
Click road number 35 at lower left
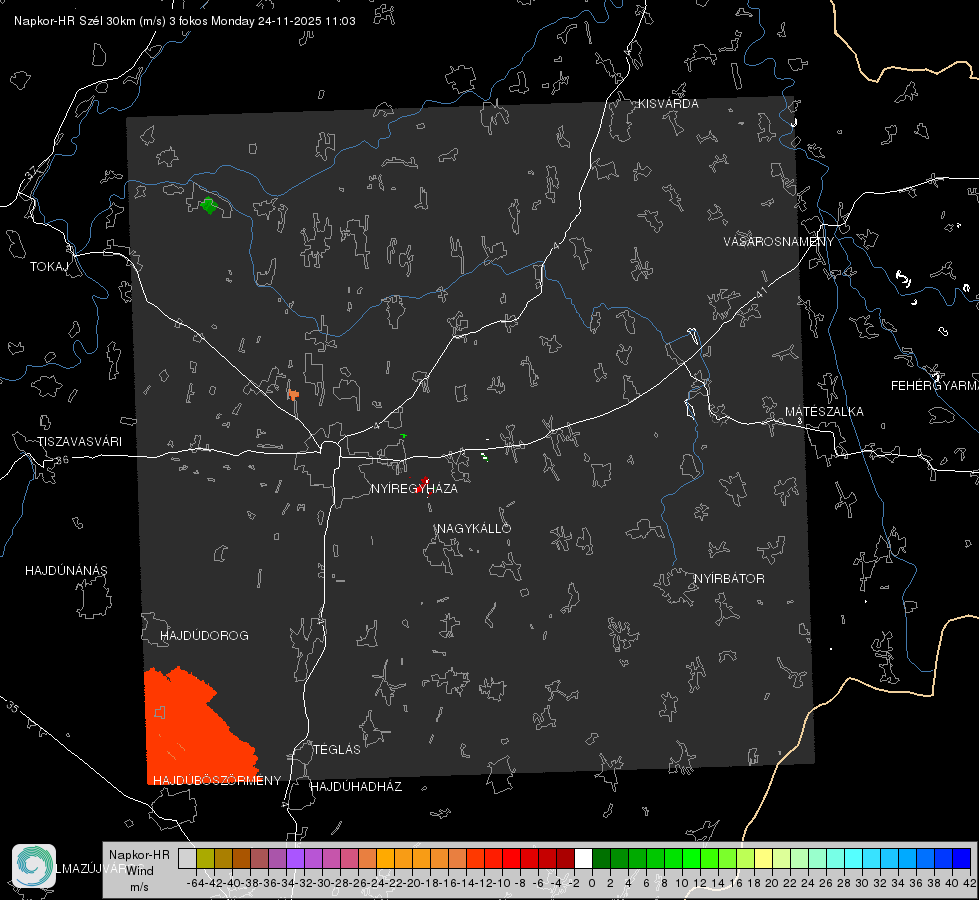(x=12, y=706)
